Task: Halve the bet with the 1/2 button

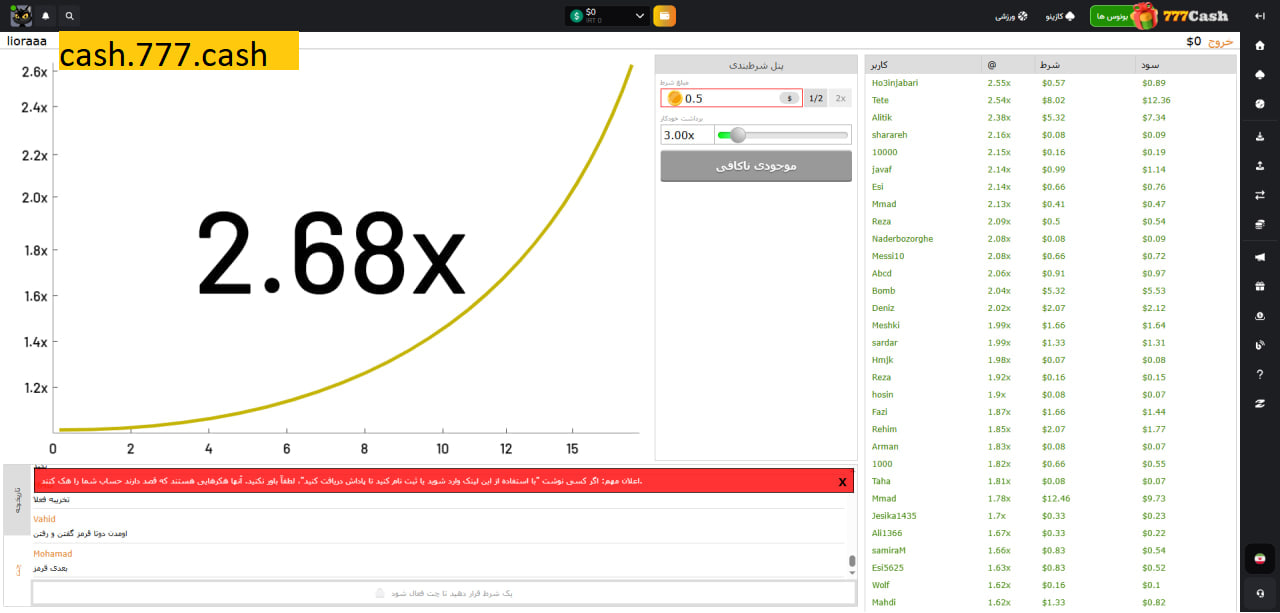Action: pos(816,98)
